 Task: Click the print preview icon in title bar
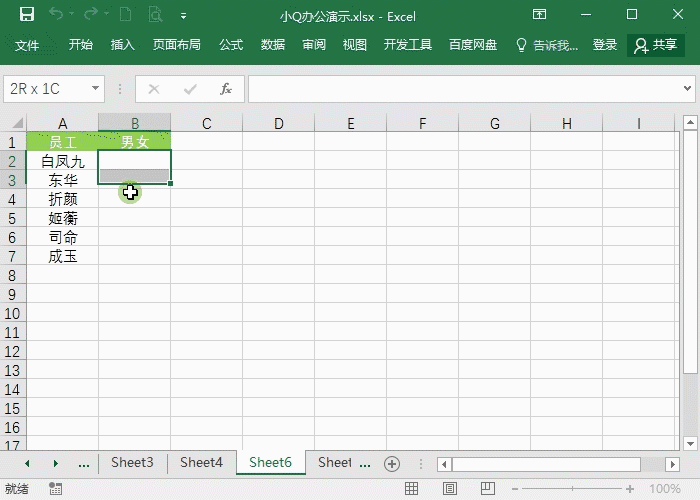point(155,15)
